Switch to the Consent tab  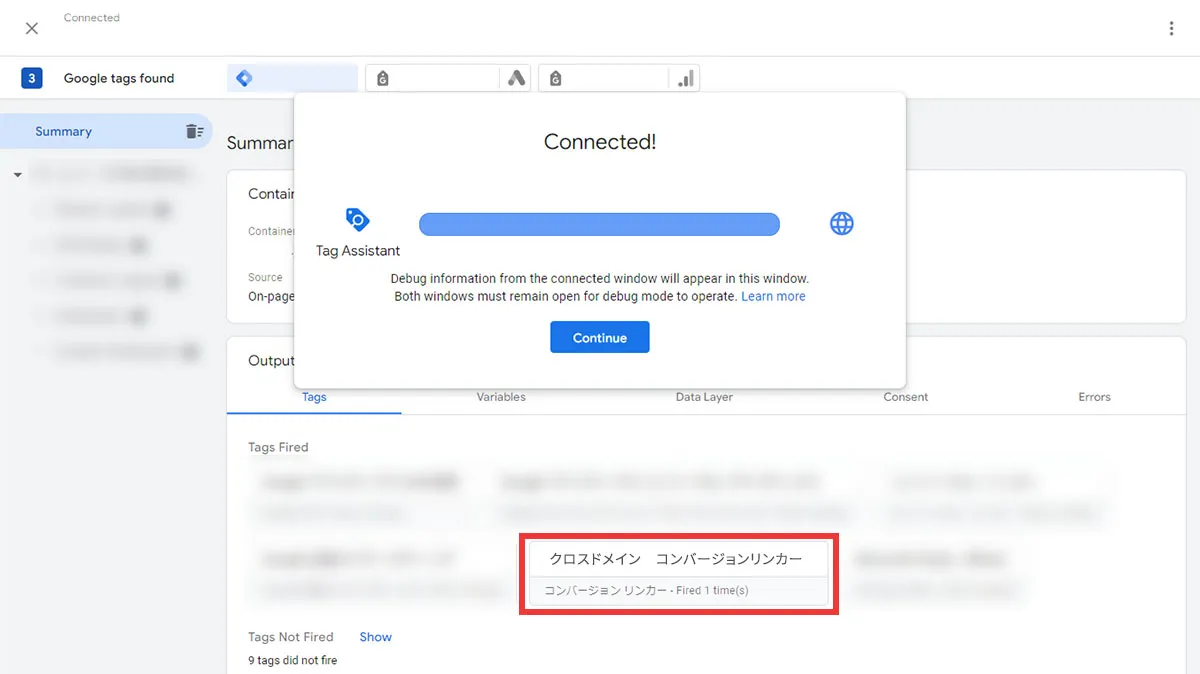tap(905, 397)
